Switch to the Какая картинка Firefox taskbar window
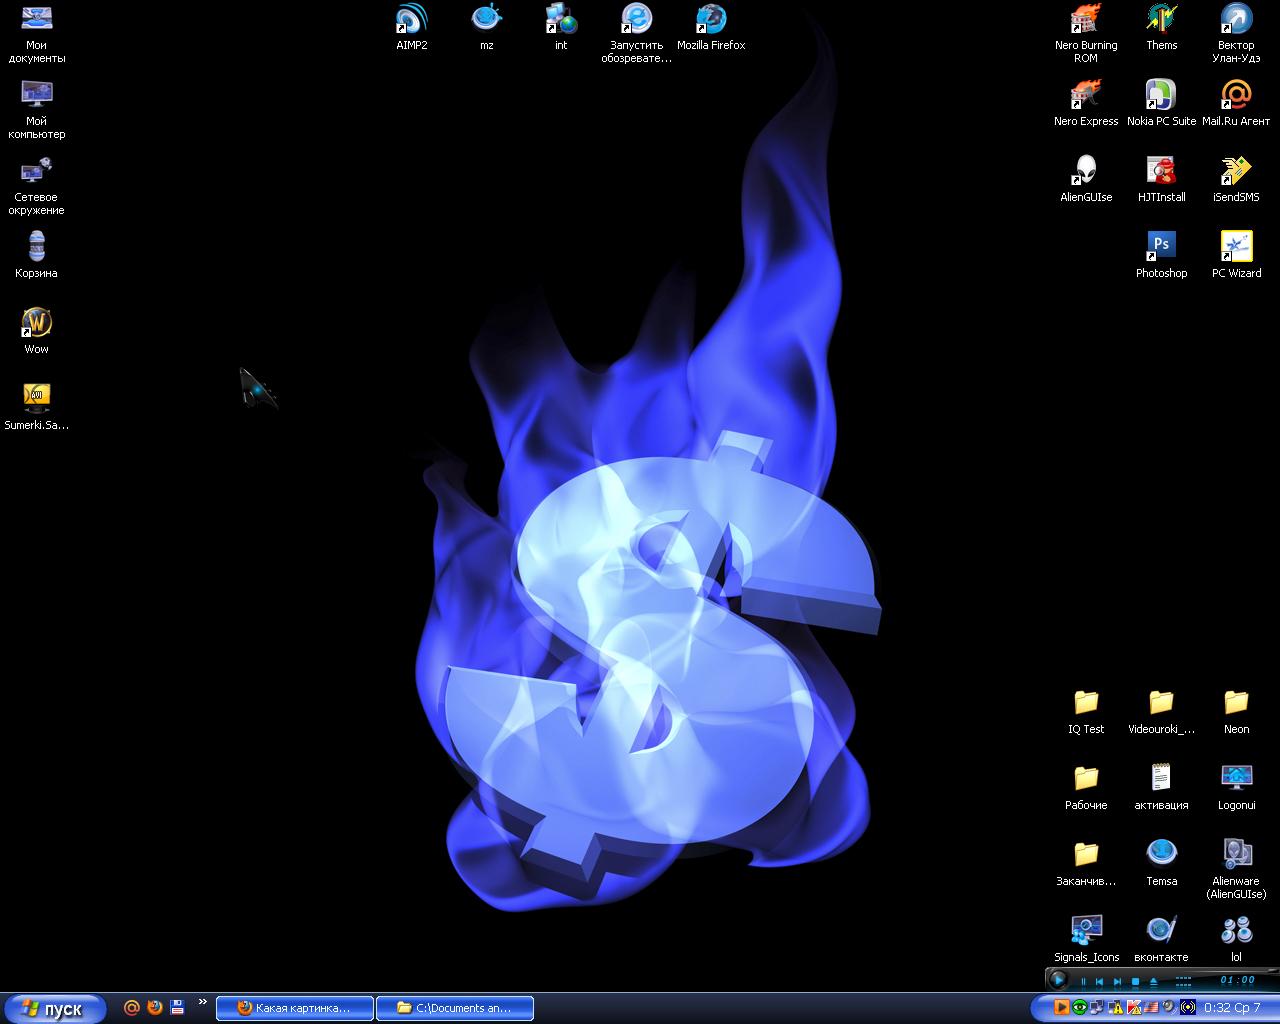The image size is (1280, 1024). (294, 1008)
